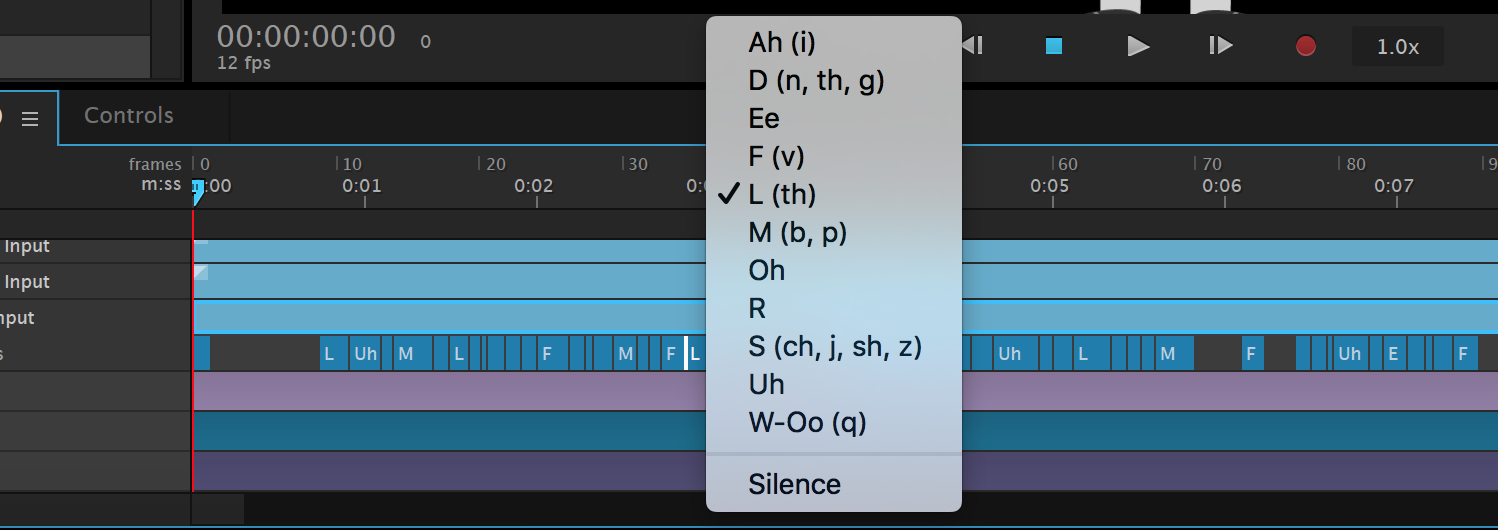
Task: Open the 1.0x playback speed dropdown
Action: [1397, 47]
